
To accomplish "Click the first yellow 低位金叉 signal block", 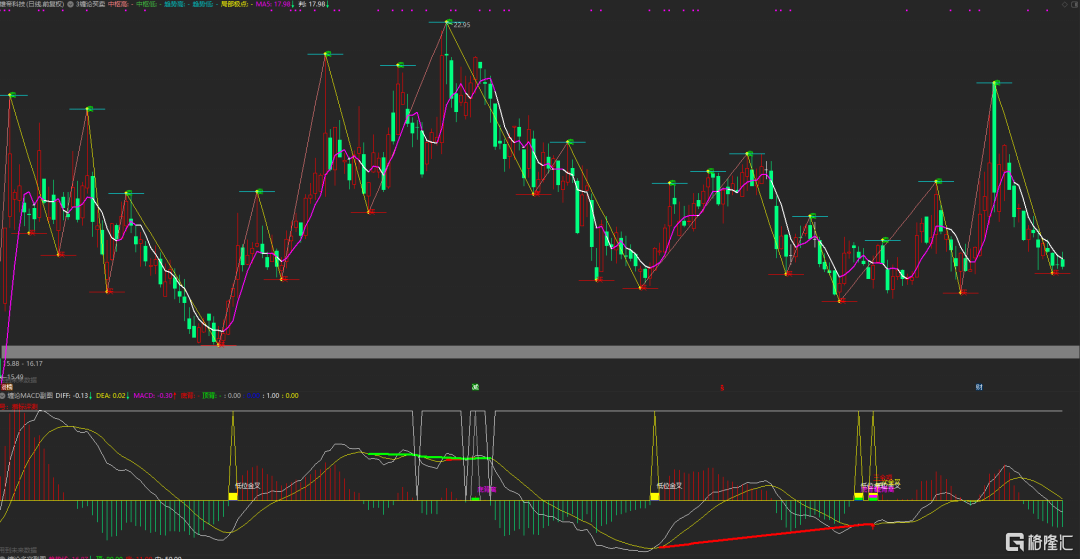I will pyautogui.click(x=233, y=496).
